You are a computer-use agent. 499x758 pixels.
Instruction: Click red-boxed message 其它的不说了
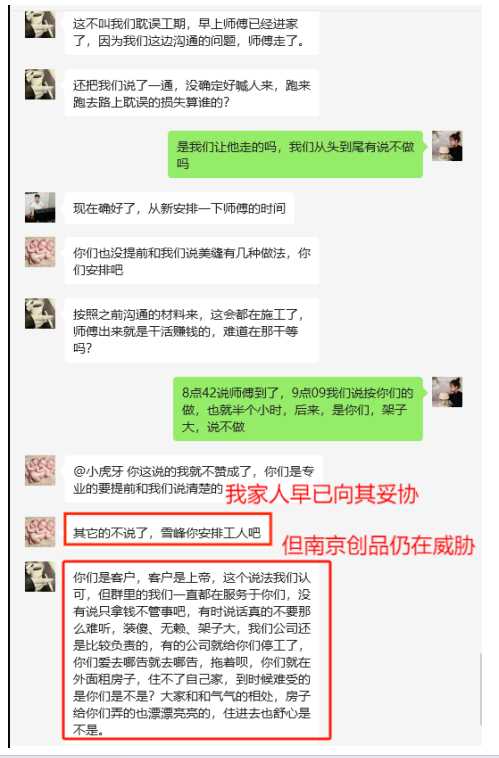pyautogui.click(x=167, y=530)
